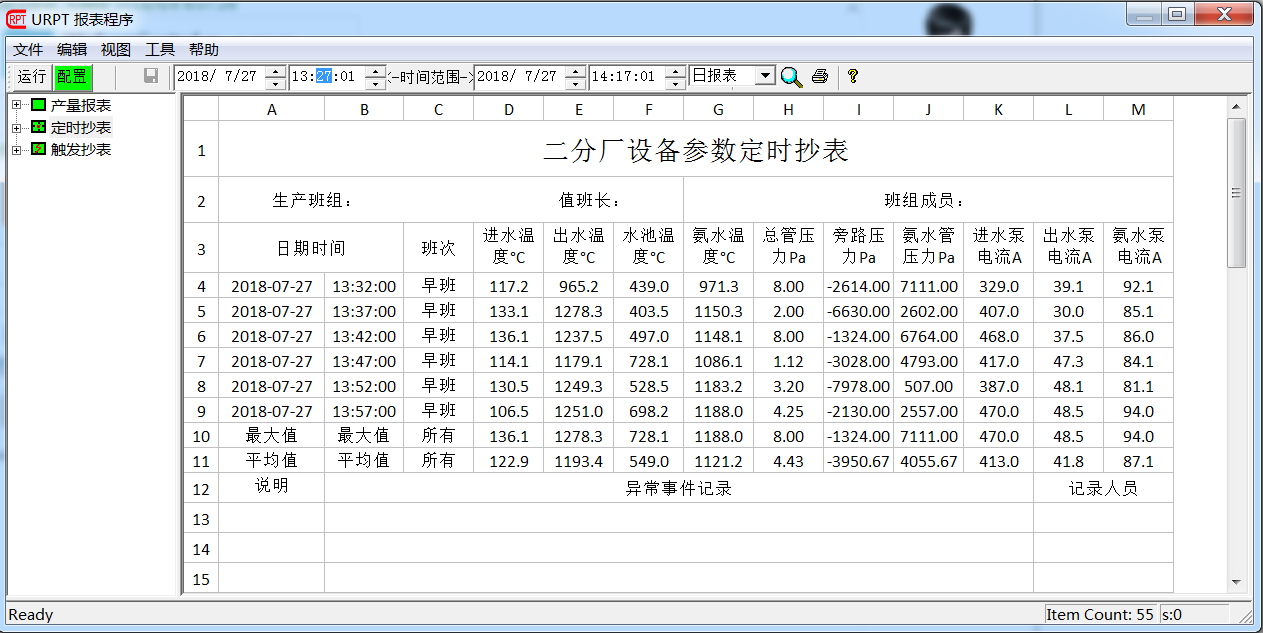
Task: Decrease the end time with down spinner
Action: (x=675, y=82)
